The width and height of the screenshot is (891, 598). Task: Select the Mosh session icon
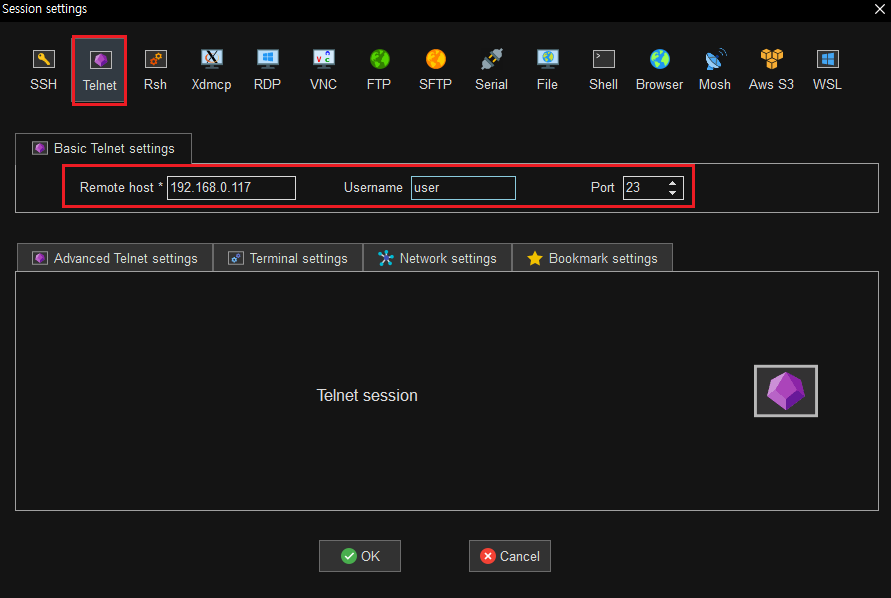[715, 70]
